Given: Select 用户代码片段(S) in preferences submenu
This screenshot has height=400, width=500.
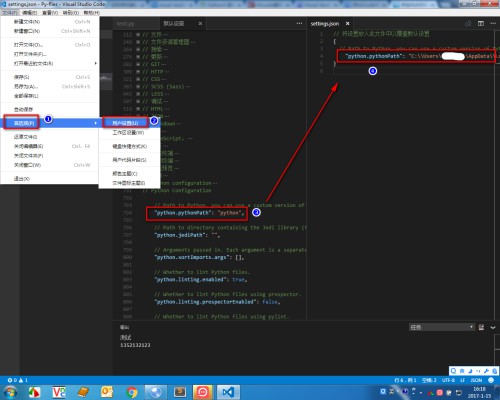Looking at the screenshot, I should [x=129, y=160].
